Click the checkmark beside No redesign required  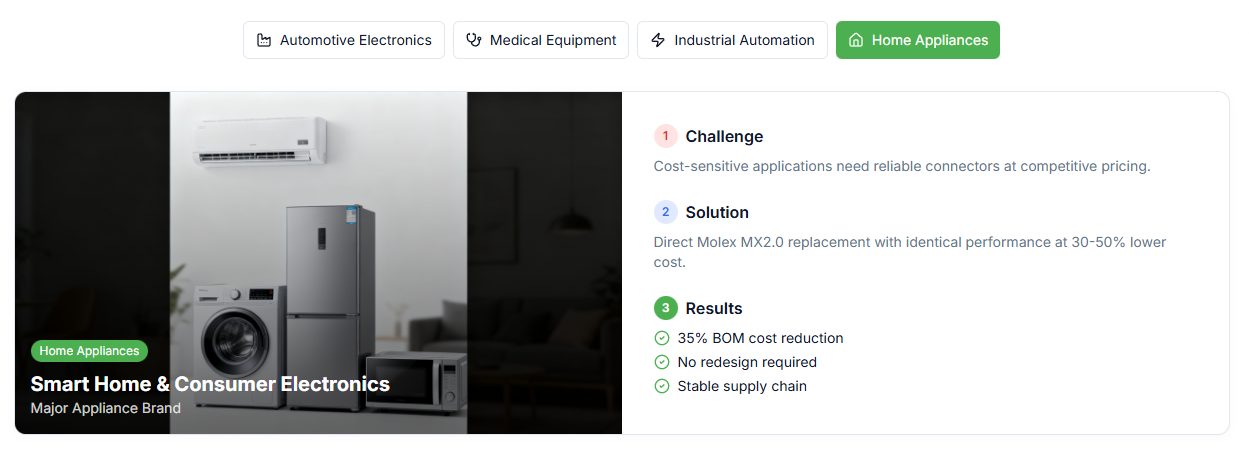coord(662,362)
